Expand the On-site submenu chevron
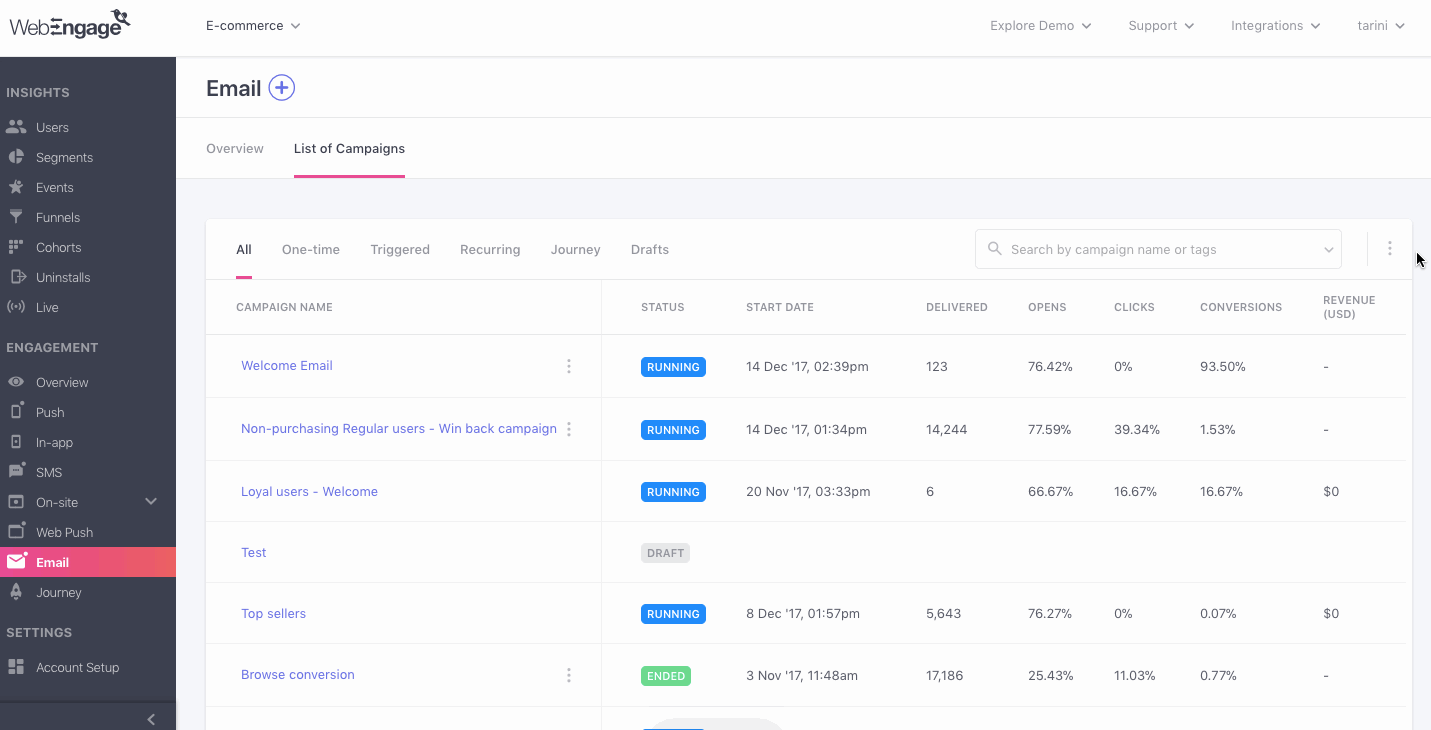Viewport: 1431px width, 730px height. (151, 502)
